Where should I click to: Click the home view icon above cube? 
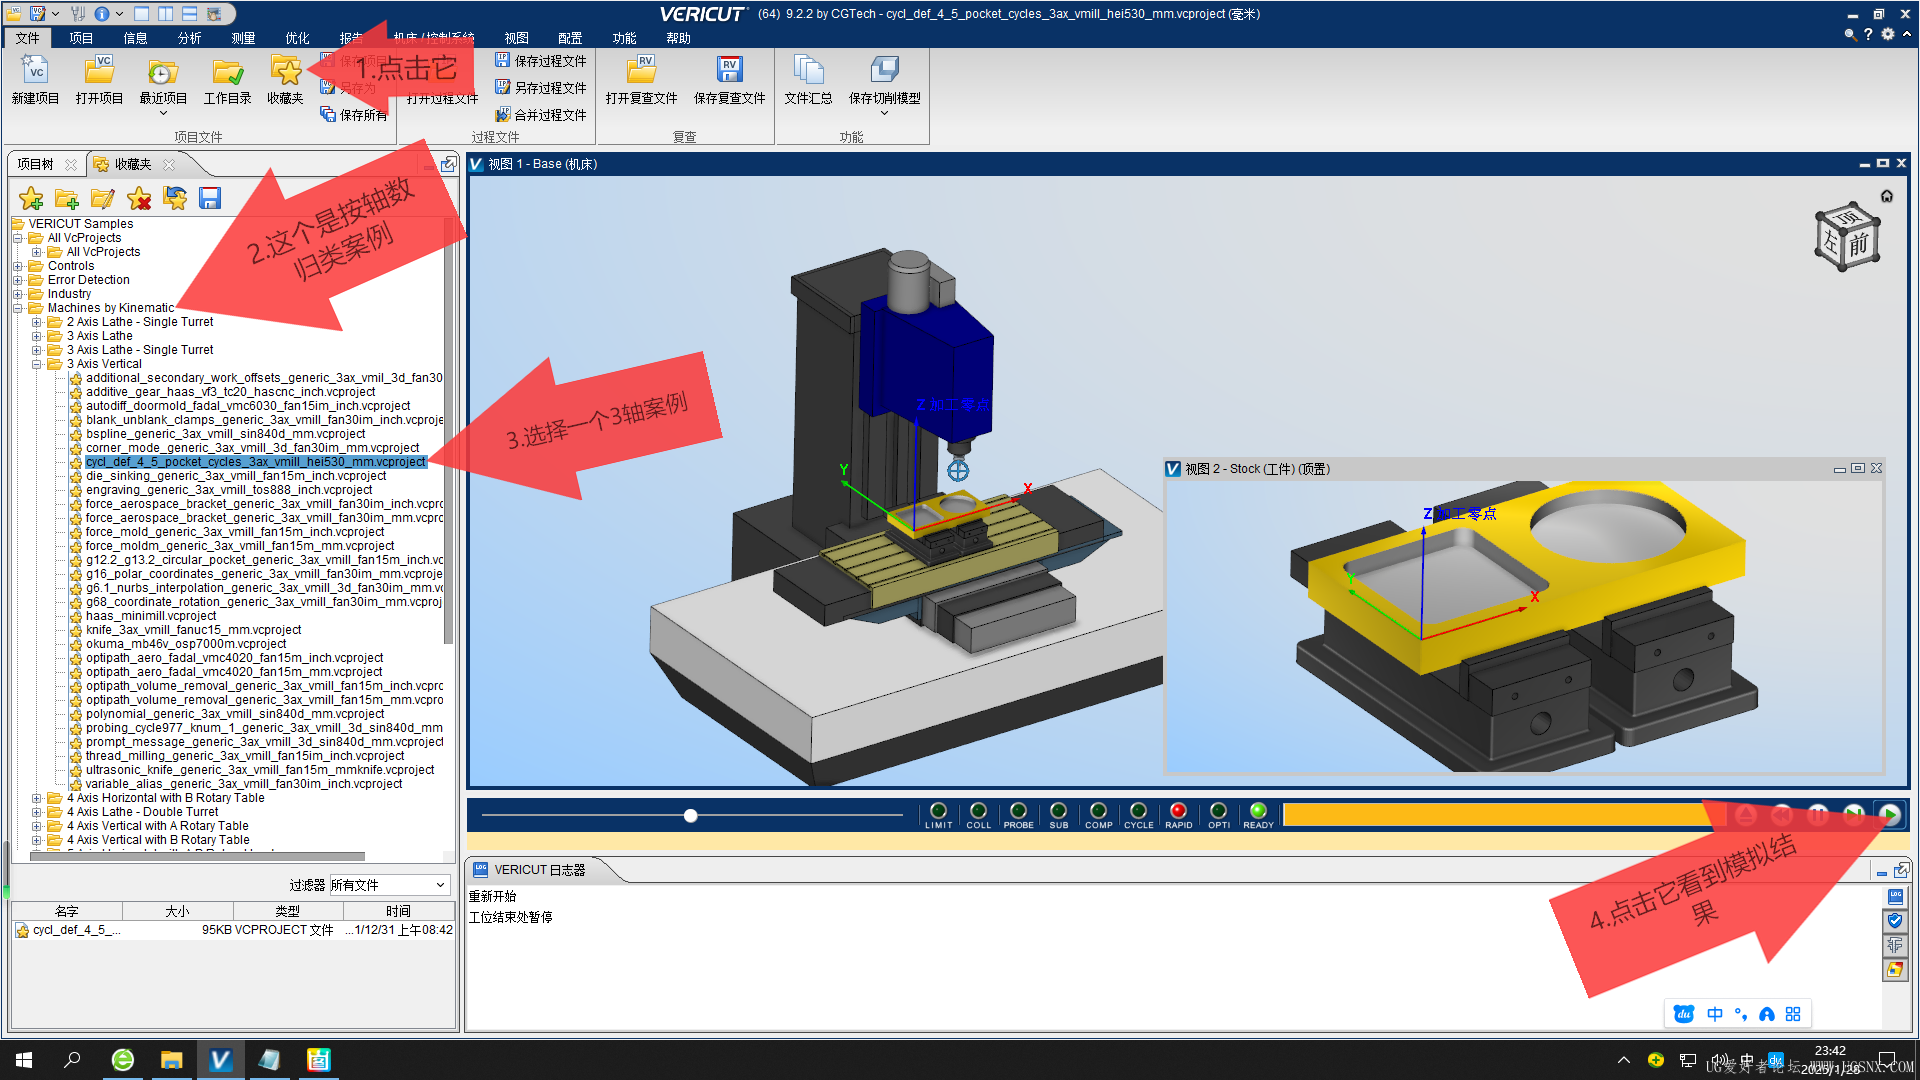pyautogui.click(x=1886, y=196)
